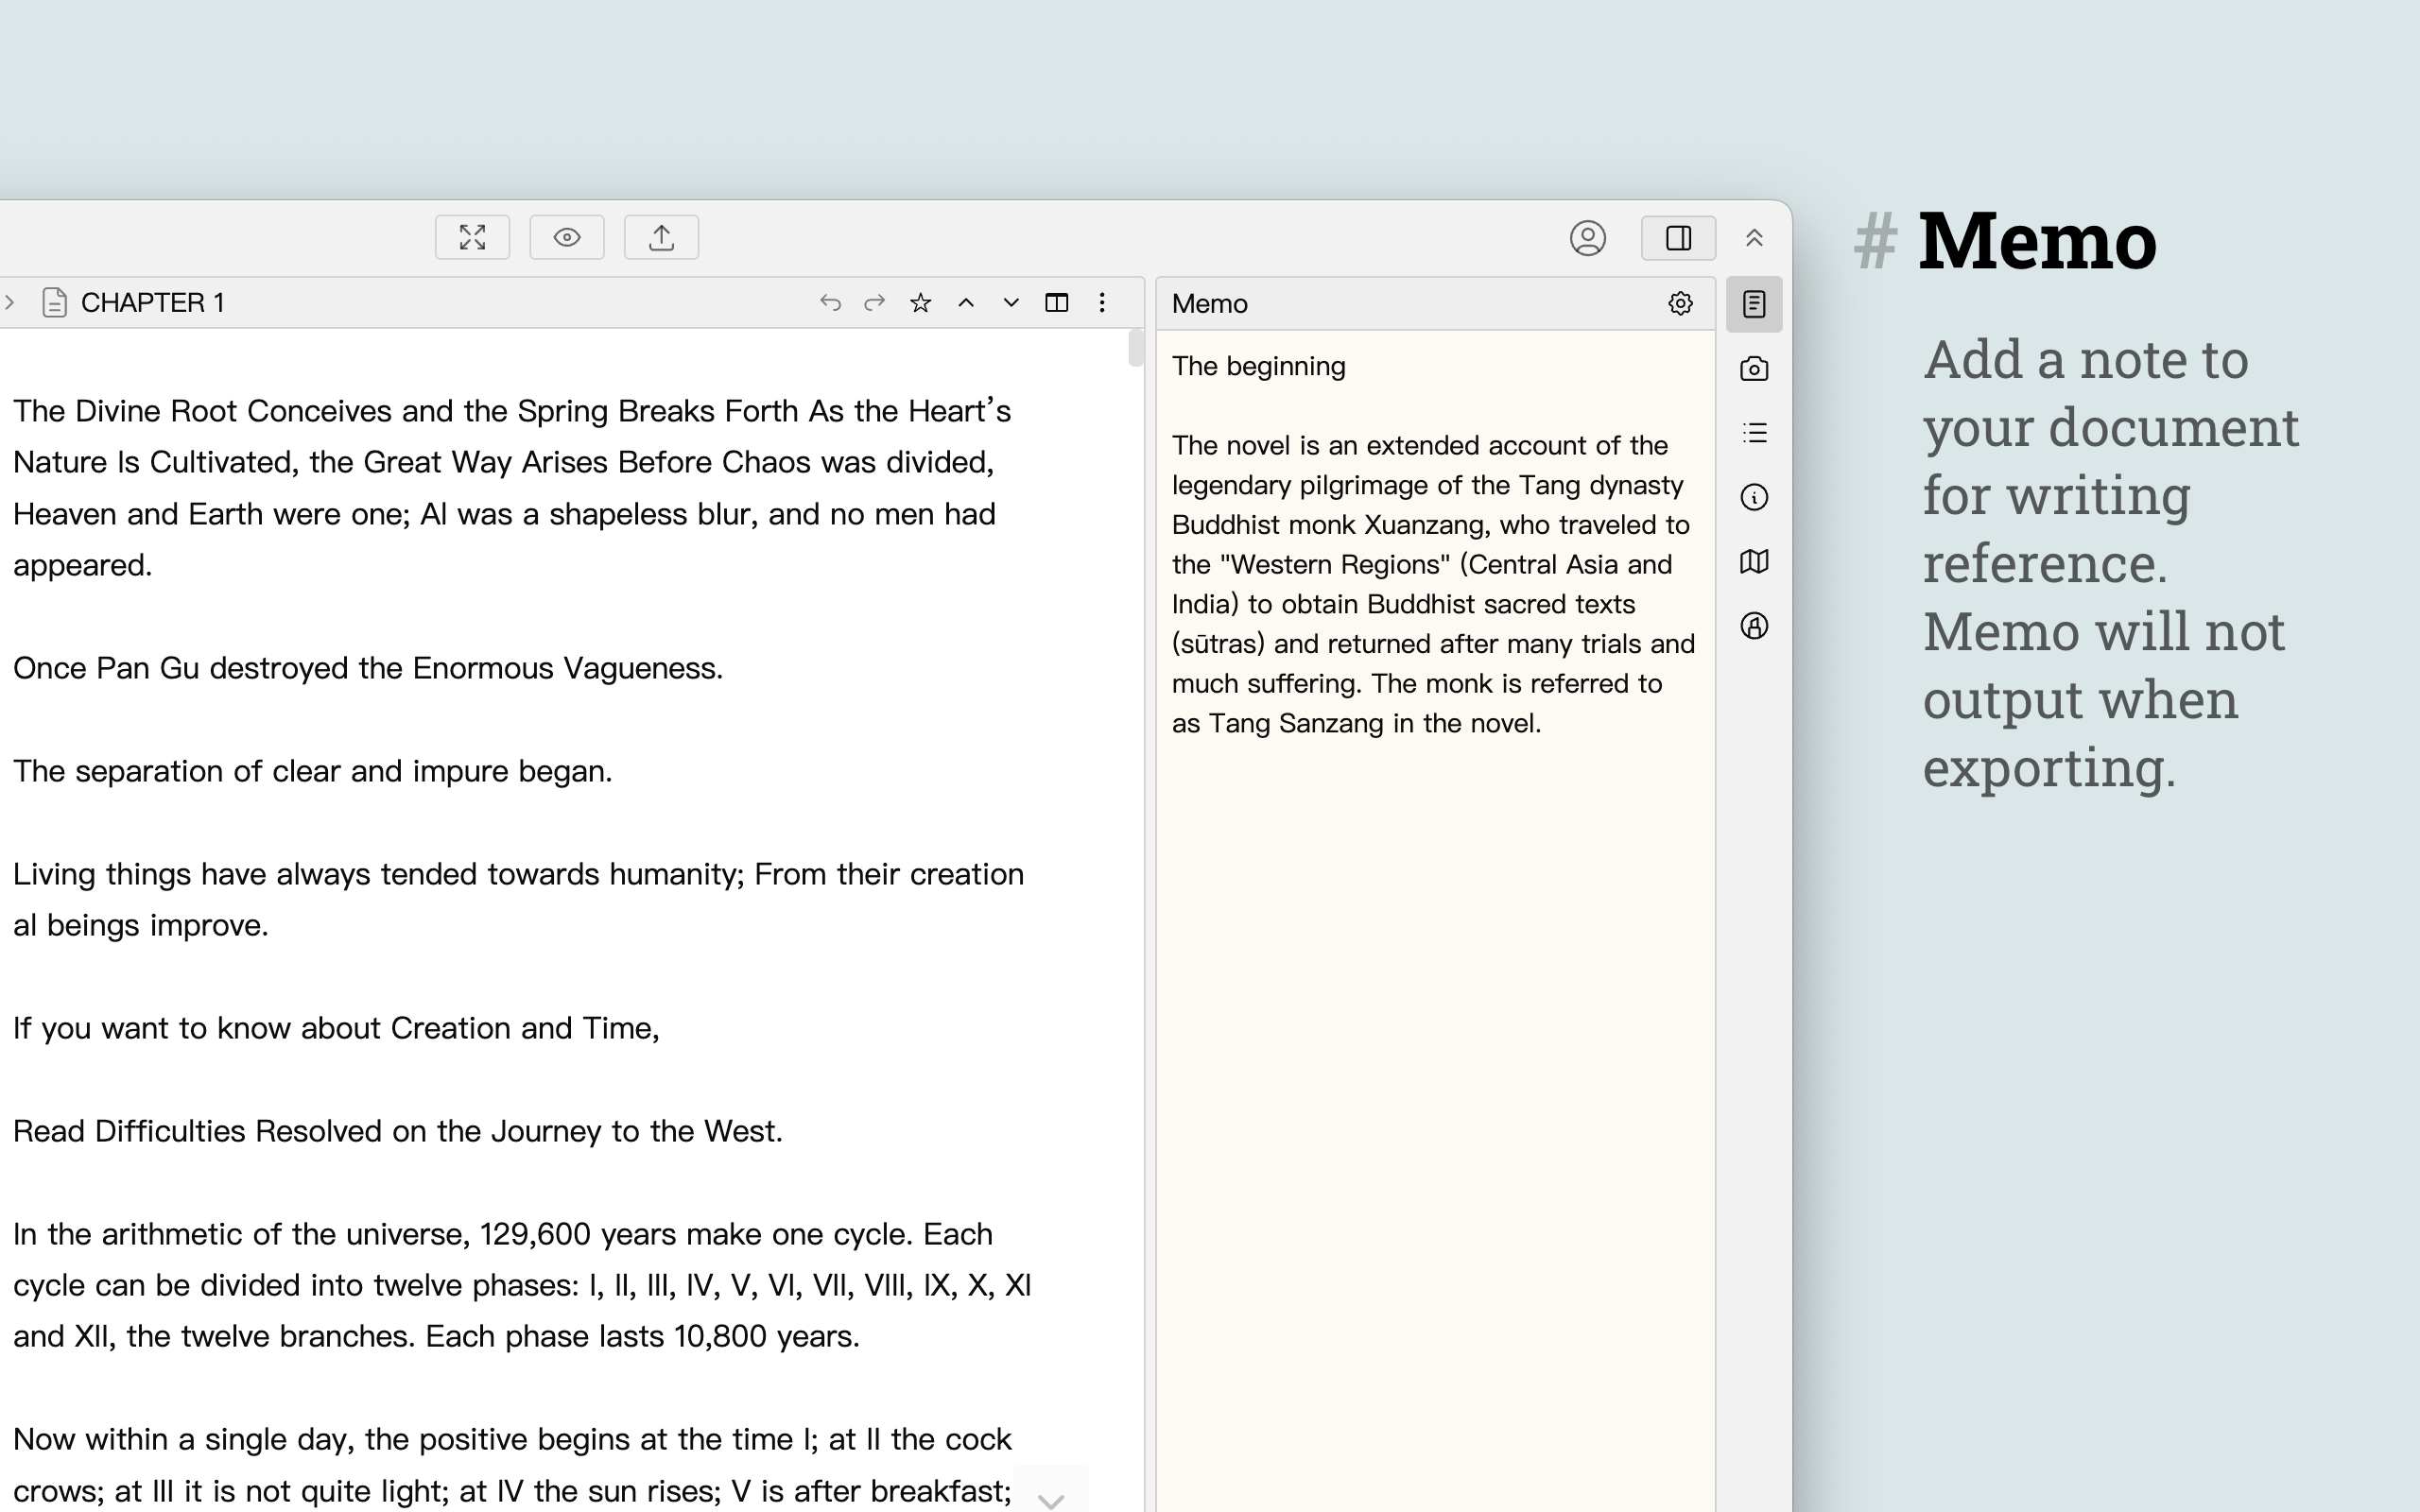This screenshot has height=1512, width=2420.
Task: Open the document info panel
Action: click(x=1754, y=497)
